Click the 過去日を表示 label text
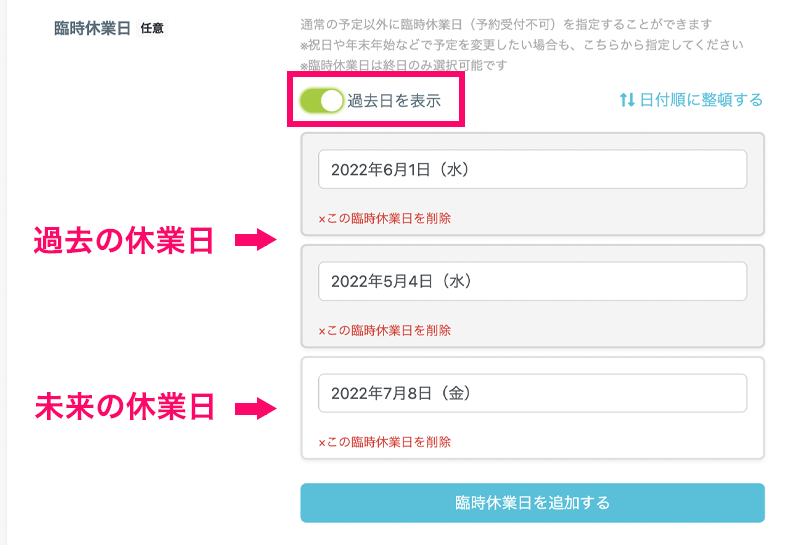 394,100
